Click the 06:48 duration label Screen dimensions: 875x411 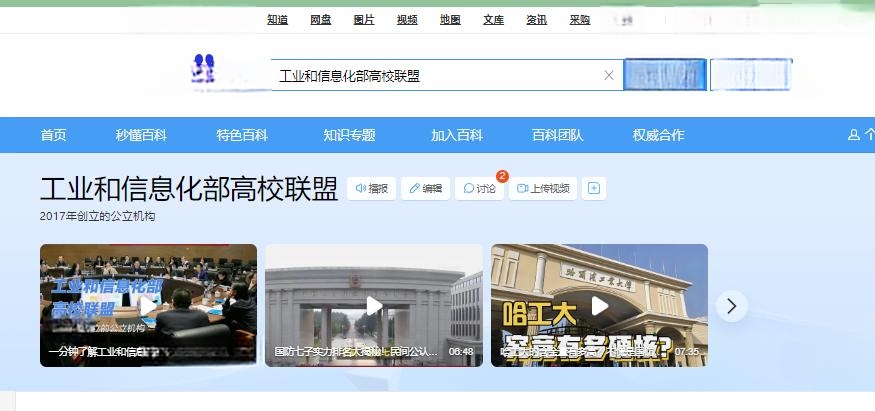click(x=461, y=352)
